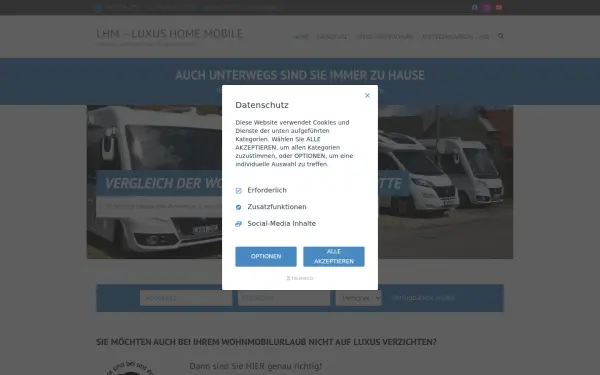Image resolution: width=600 pixels, height=375 pixels.
Task: Accept all cookies with ALLE AKZEPTIEREN
Action: [x=334, y=256]
